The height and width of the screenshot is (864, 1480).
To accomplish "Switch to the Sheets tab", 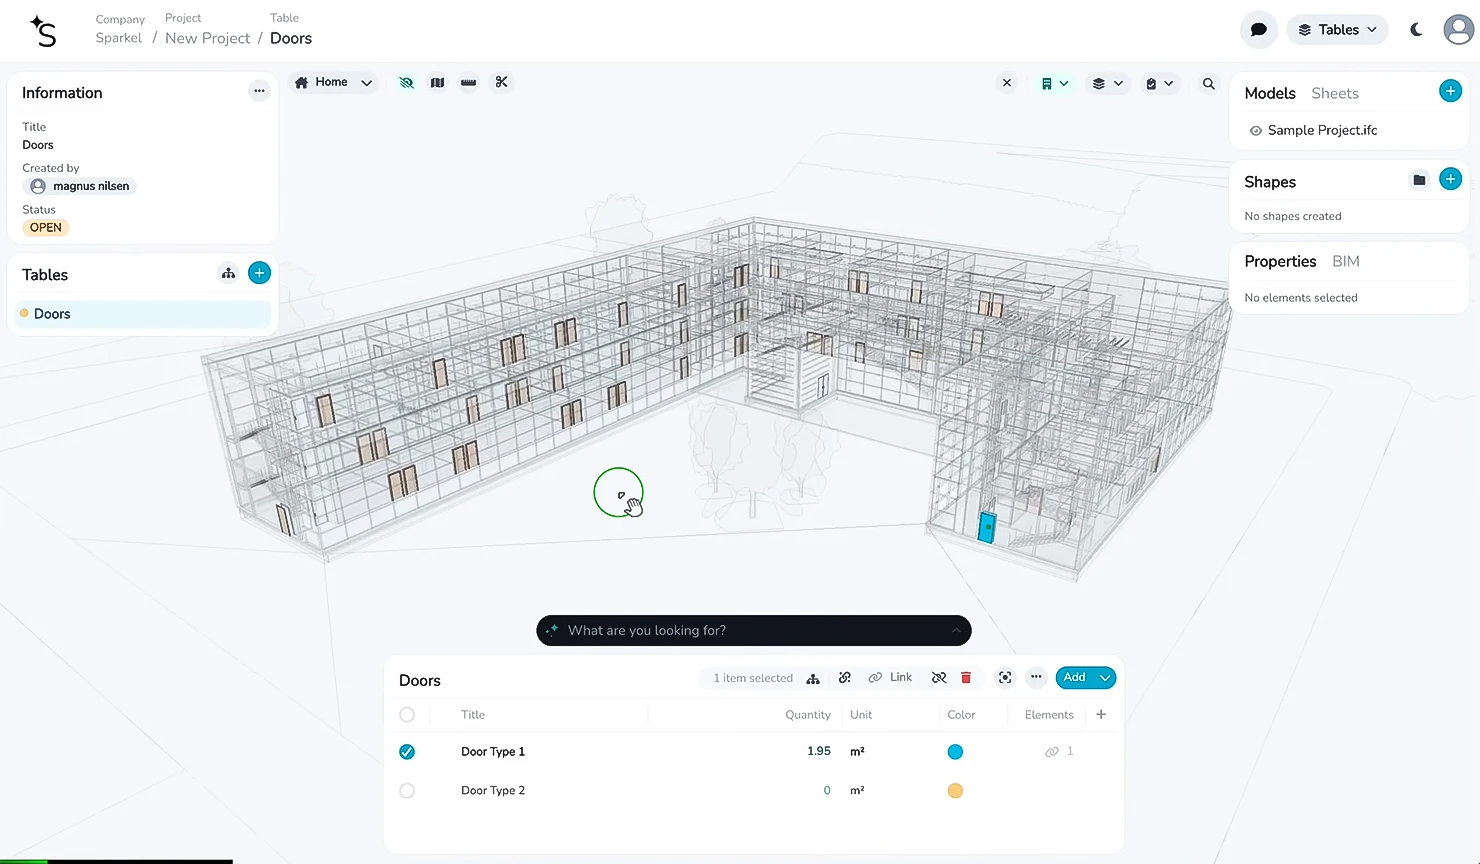I will (x=1334, y=93).
